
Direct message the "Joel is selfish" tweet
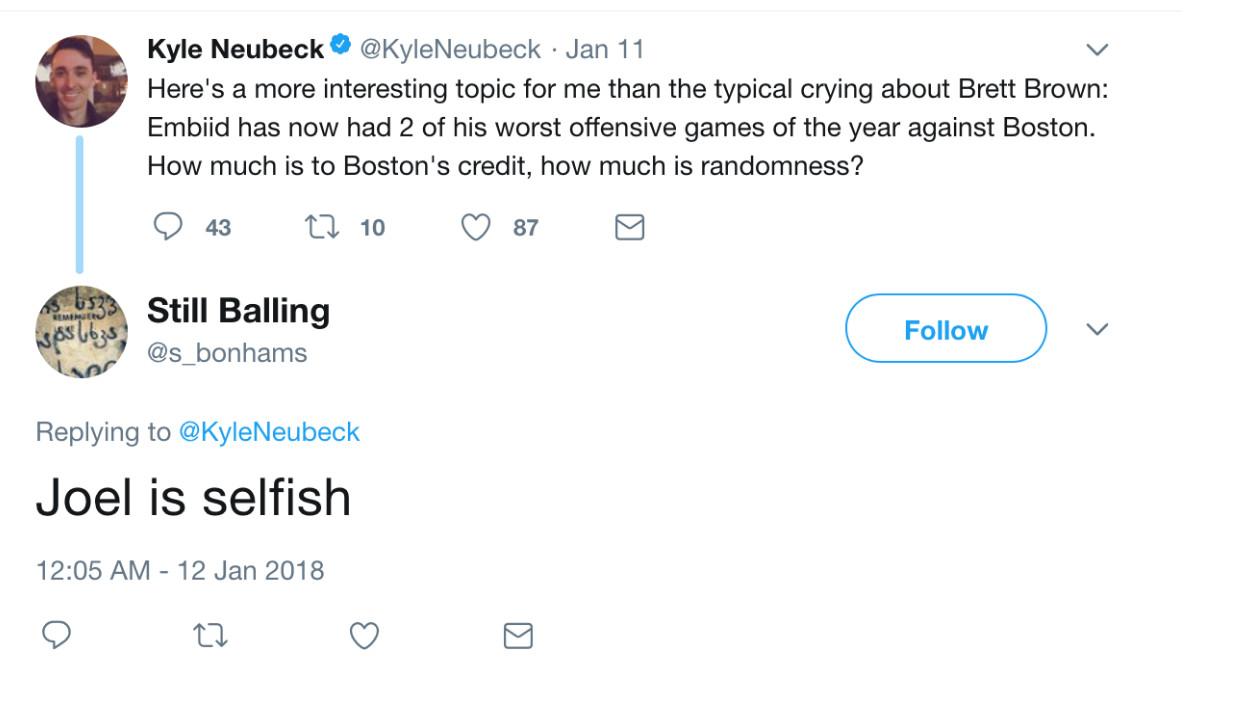click(517, 635)
